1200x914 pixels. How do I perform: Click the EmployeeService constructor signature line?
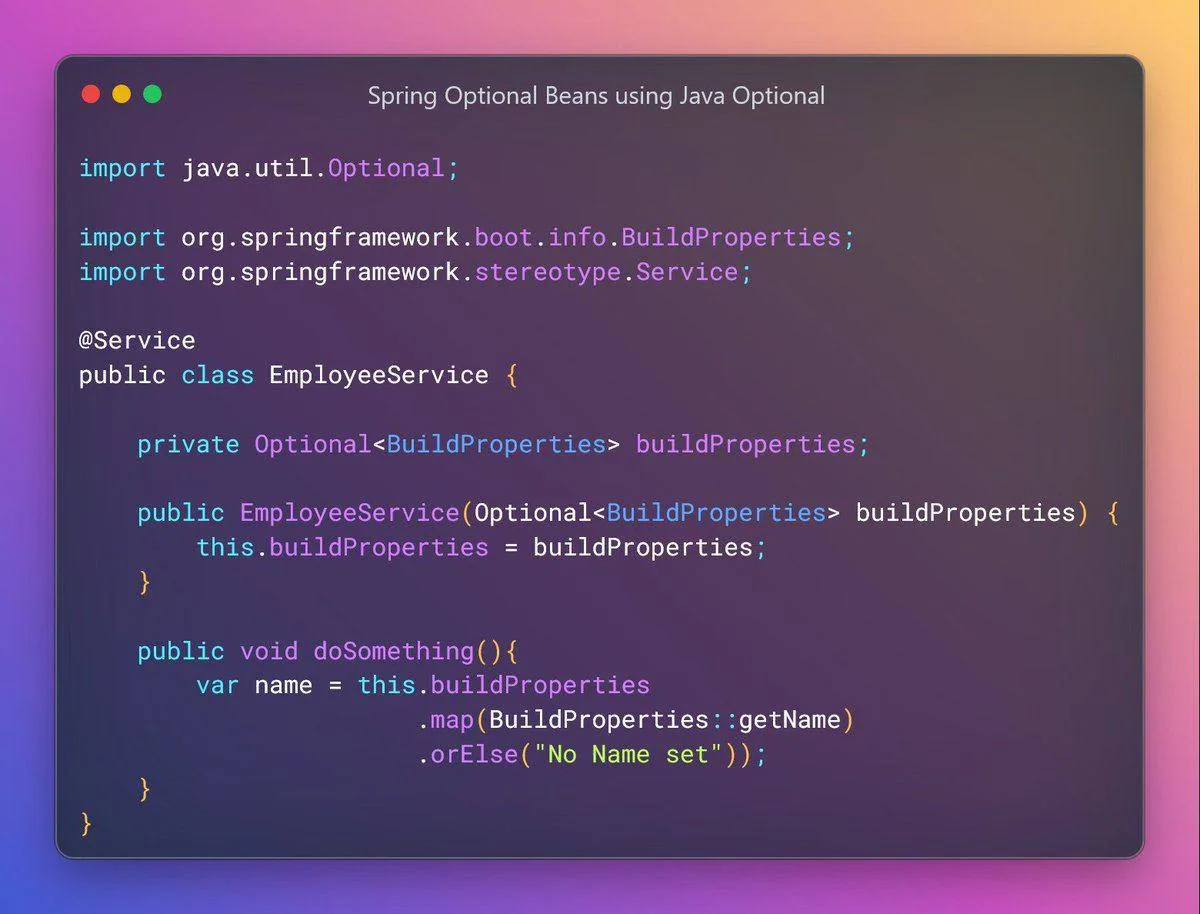coord(628,513)
